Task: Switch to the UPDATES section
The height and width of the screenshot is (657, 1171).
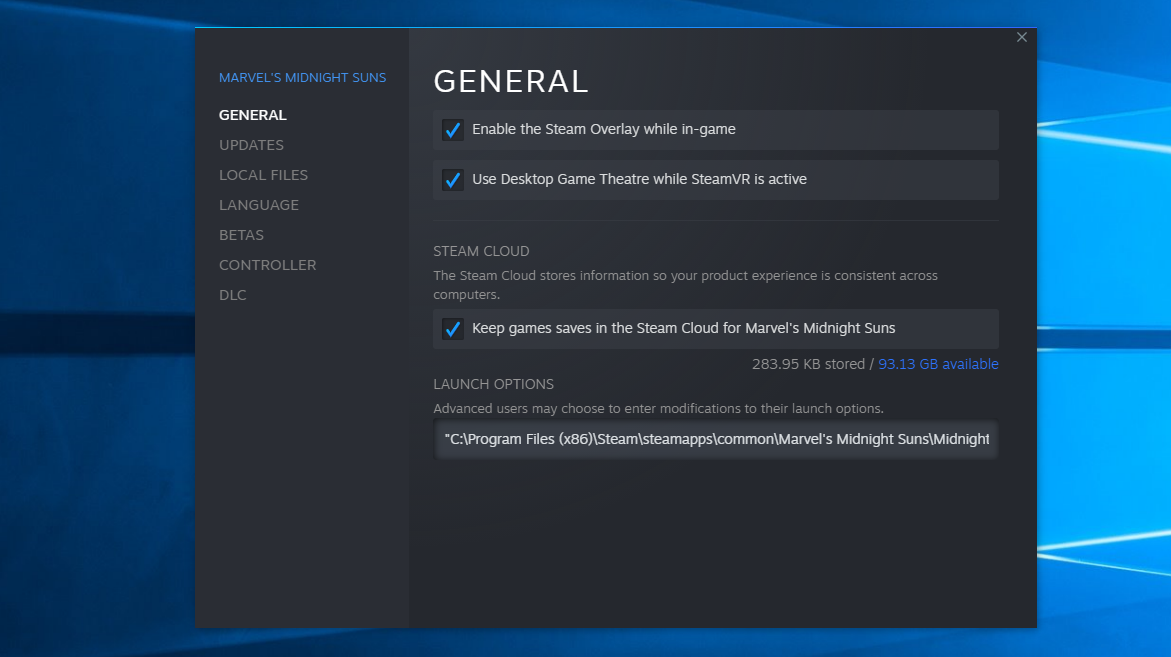Action: pos(251,145)
